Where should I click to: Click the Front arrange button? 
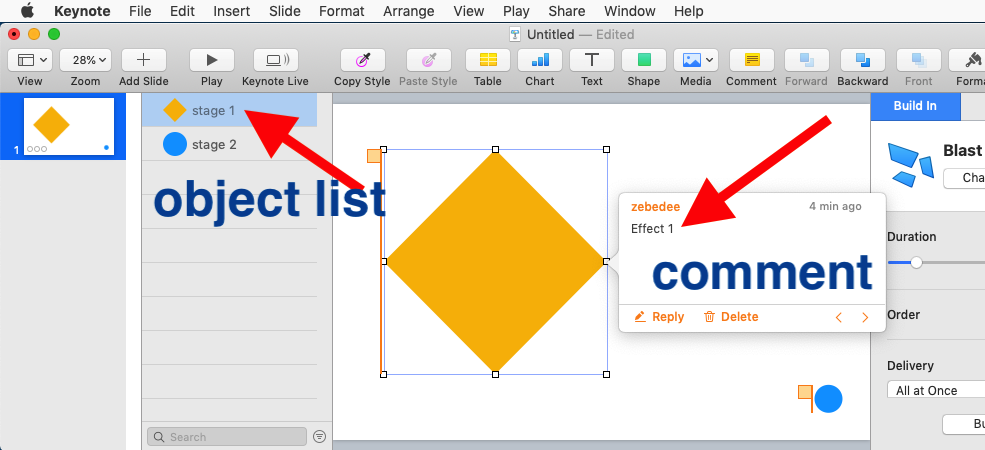918,60
